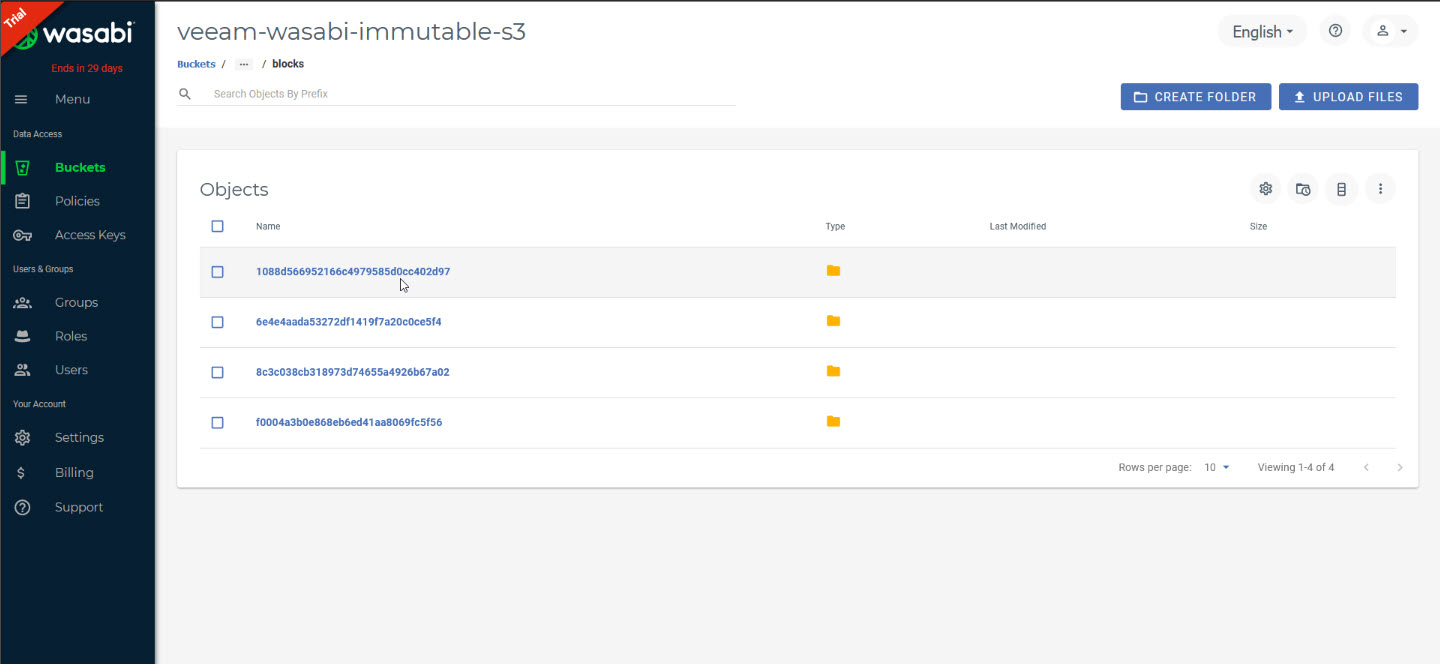Open folder f0004a3b0e868eb6ed41aa8069fc5f56
Screen dimensions: 1440x664
click(x=349, y=422)
